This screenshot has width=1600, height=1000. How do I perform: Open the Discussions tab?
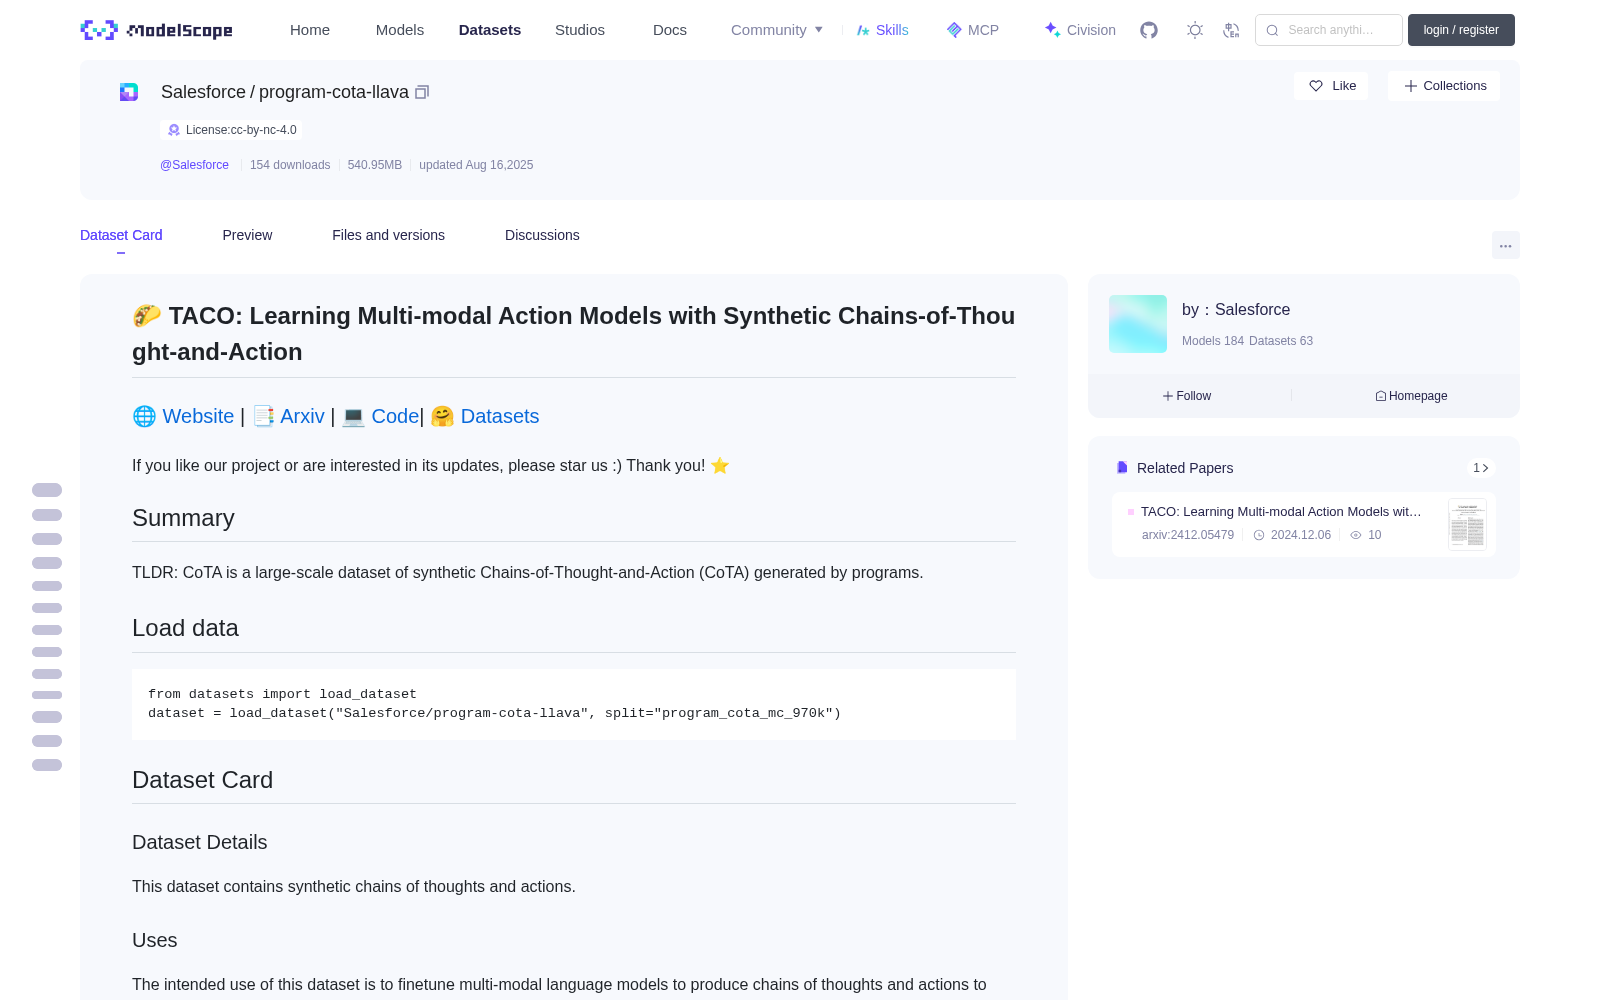pyautogui.click(x=542, y=235)
